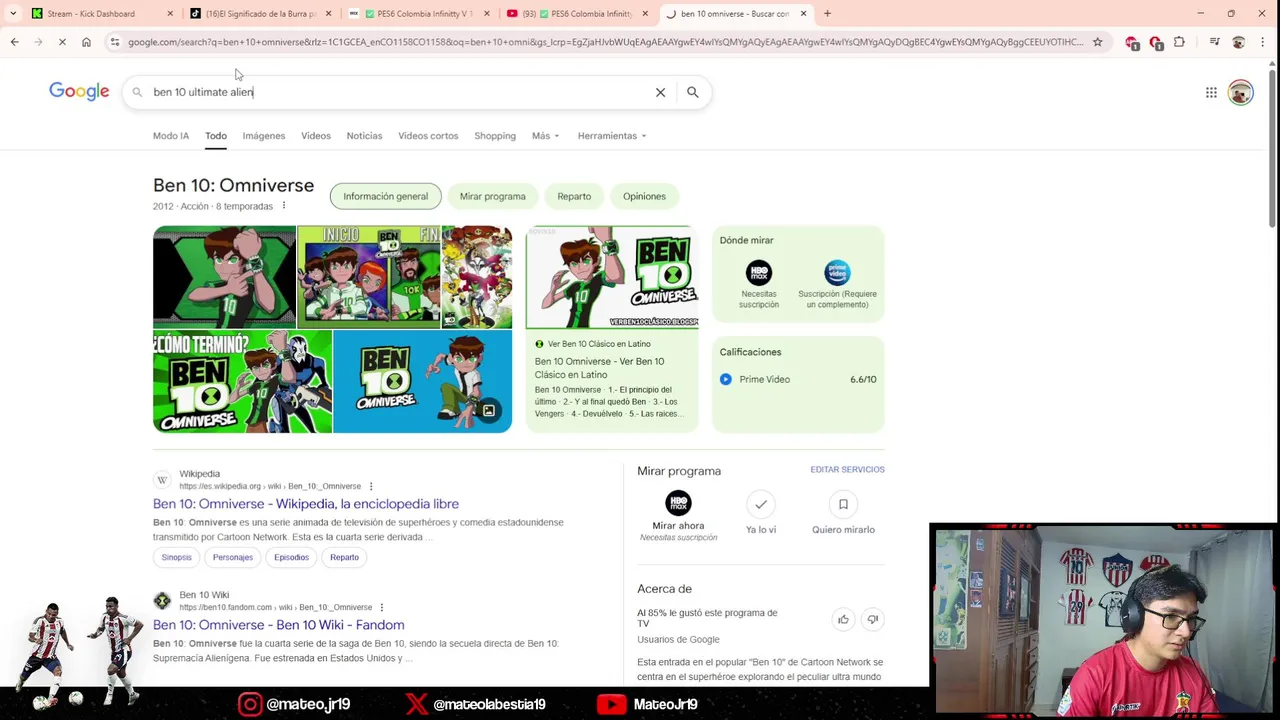1280x720 pixels.
Task: Select the HBO Max icon under Dónde mirar
Action: 758,273
